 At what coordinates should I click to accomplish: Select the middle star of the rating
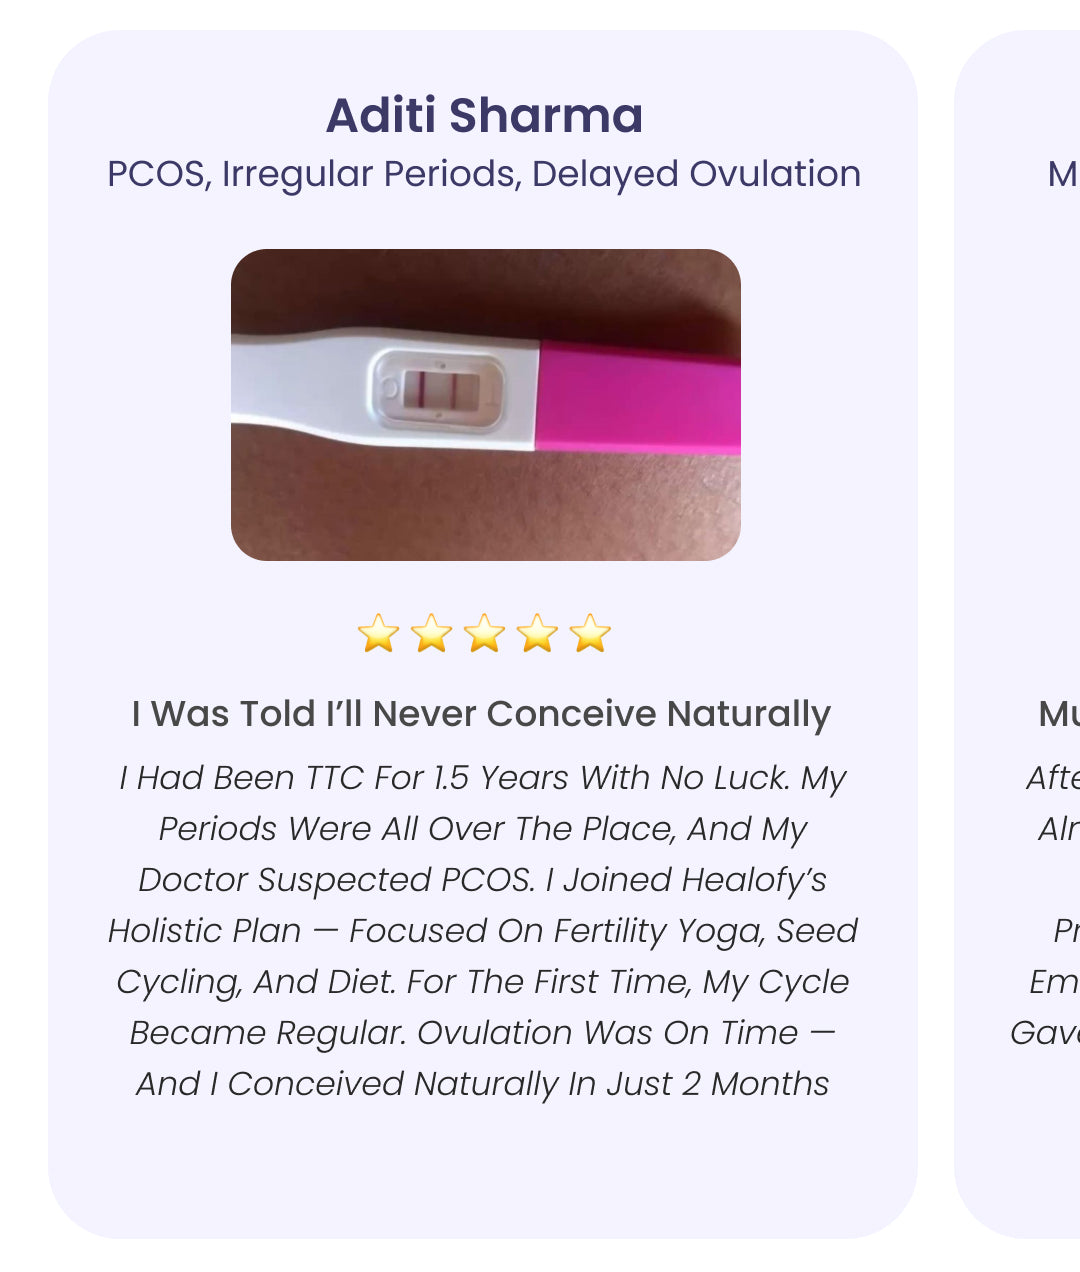tap(485, 633)
